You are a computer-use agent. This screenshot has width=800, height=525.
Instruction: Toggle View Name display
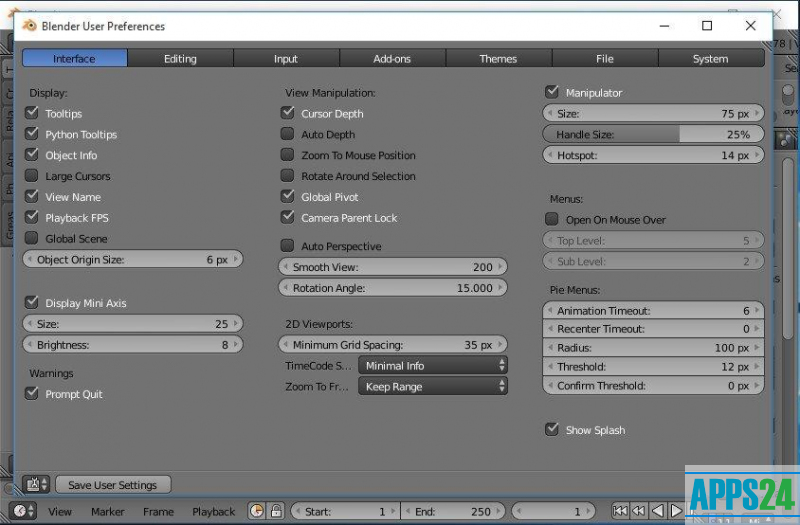[32, 196]
